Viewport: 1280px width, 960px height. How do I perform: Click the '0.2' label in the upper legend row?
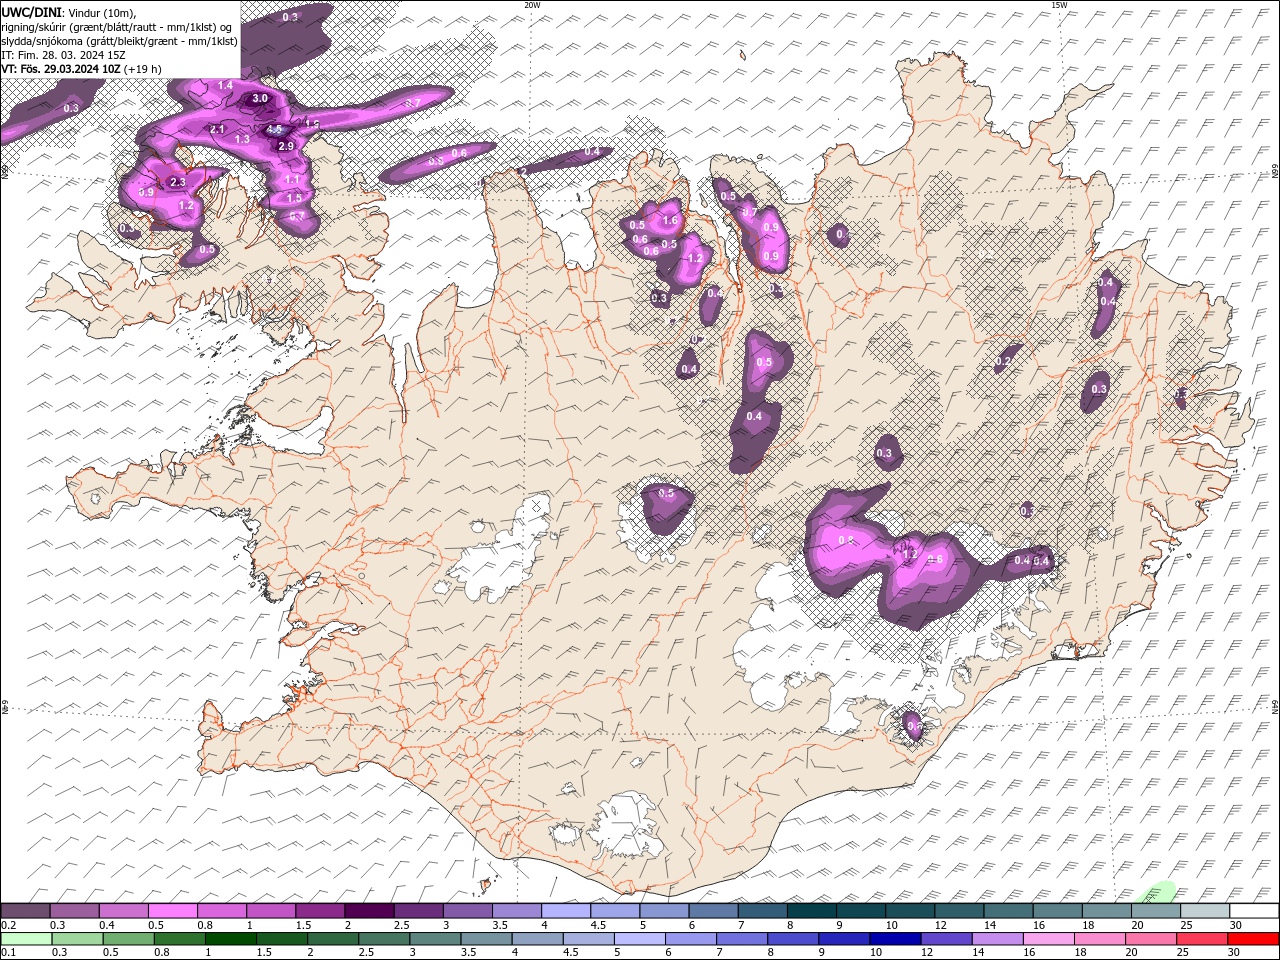pos(9,925)
